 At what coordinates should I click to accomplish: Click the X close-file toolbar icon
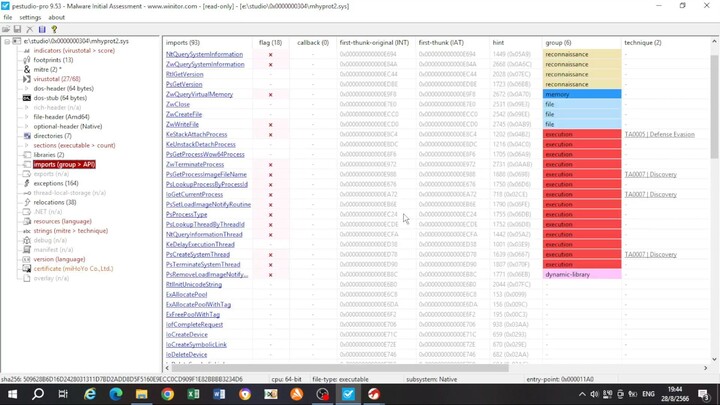tap(30, 29)
